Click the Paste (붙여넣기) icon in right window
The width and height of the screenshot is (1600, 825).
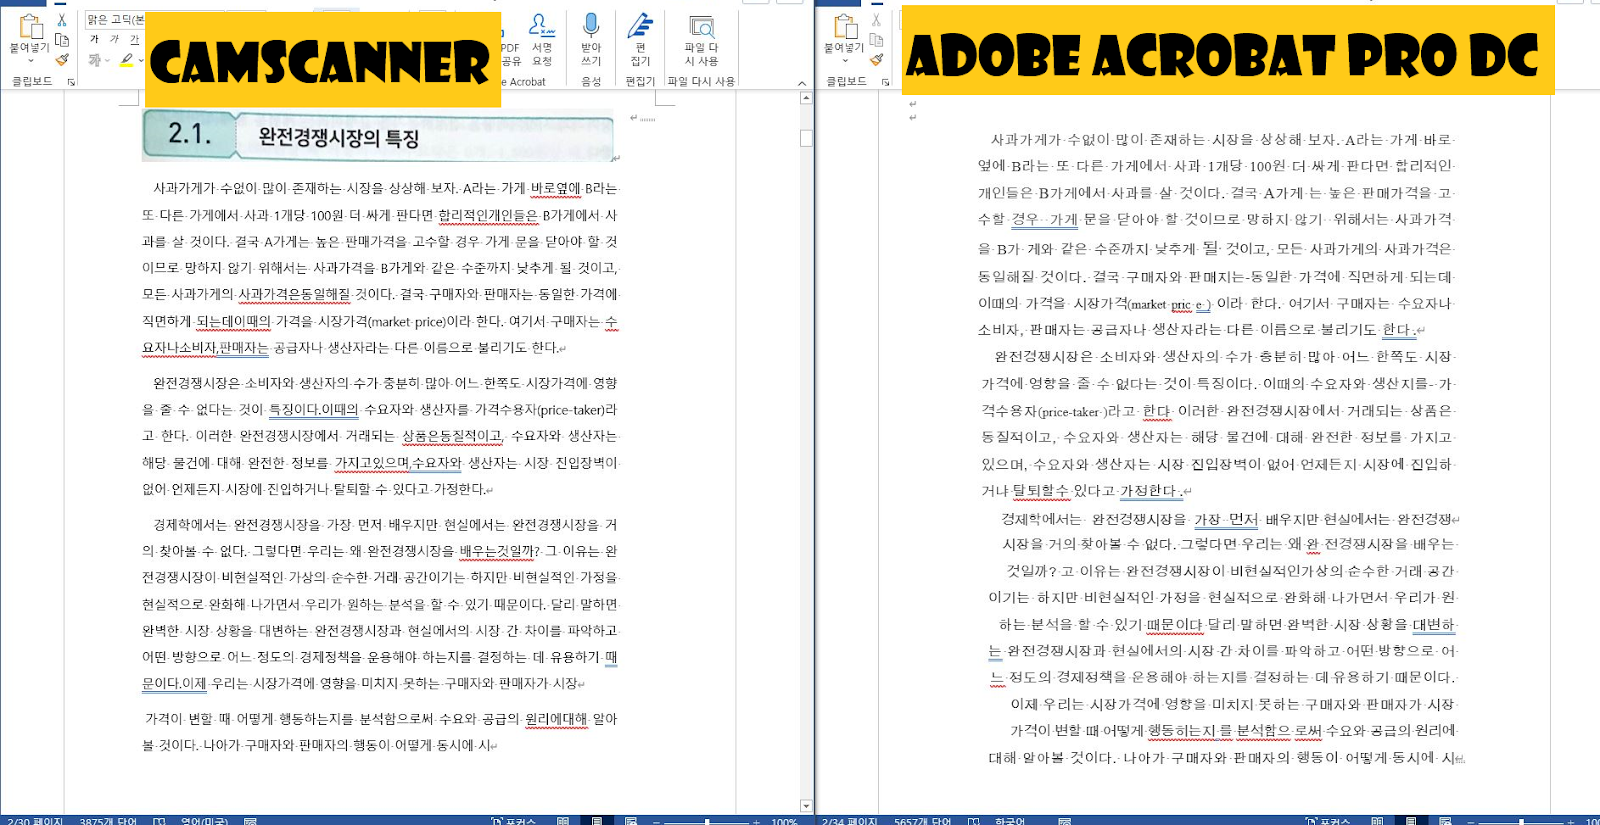click(x=845, y=27)
